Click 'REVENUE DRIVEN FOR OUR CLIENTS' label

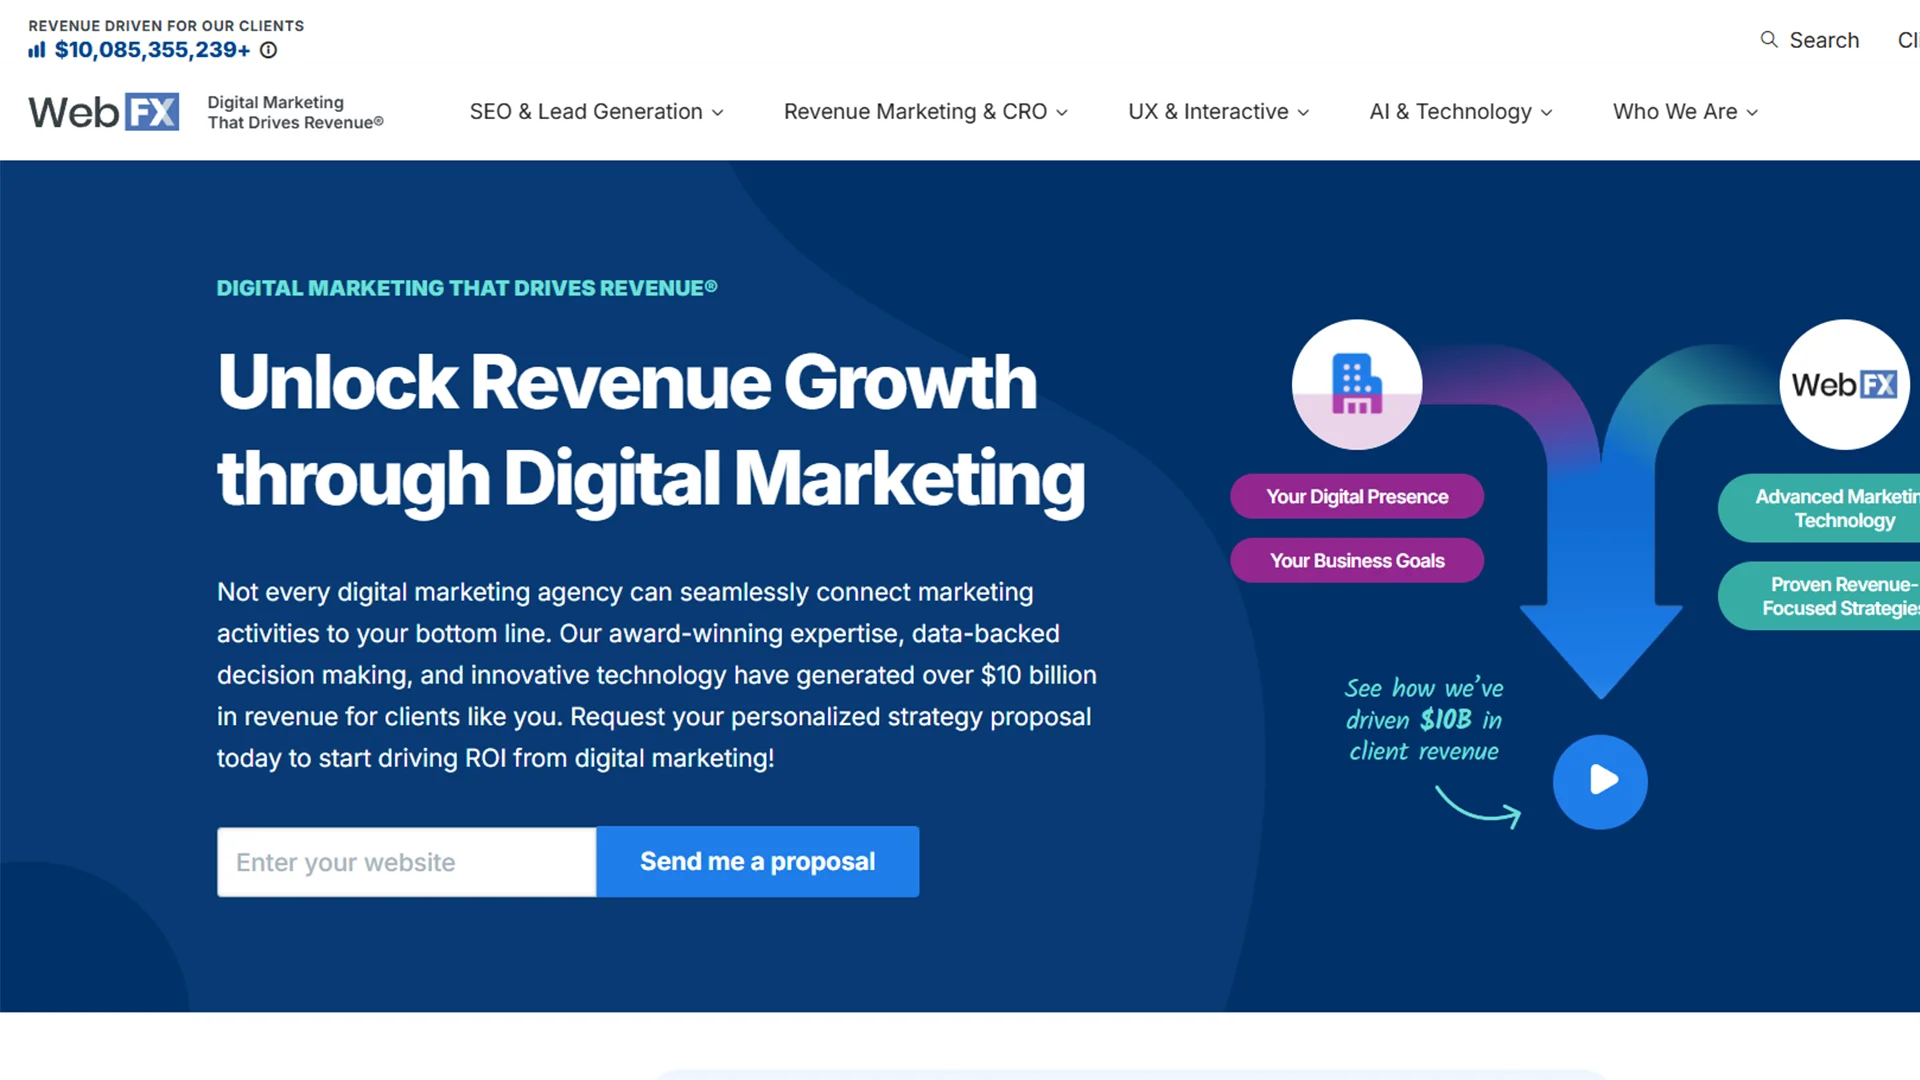(166, 25)
